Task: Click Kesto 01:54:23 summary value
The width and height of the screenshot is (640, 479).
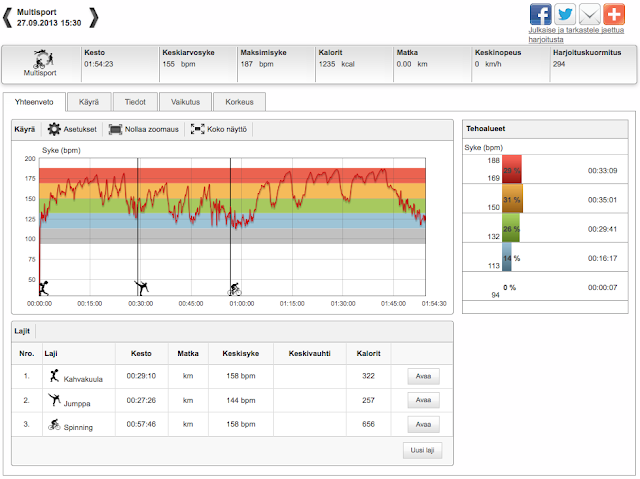Action: pyautogui.click(x=99, y=64)
